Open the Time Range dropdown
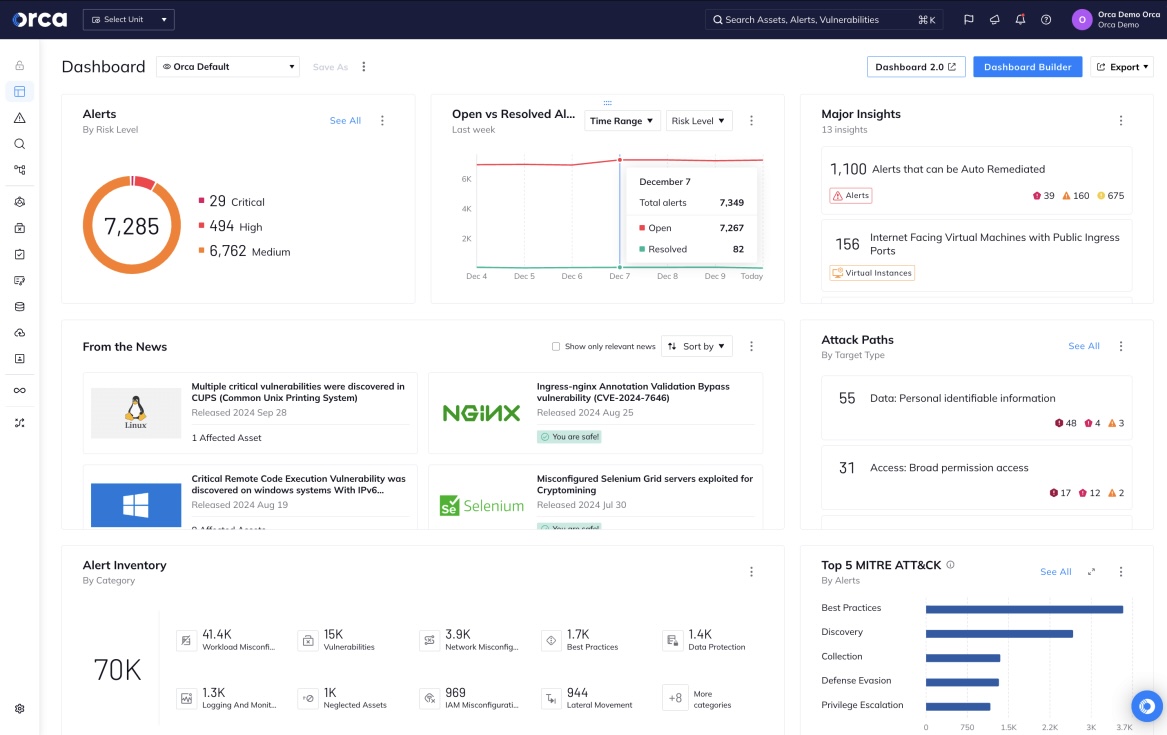 point(621,121)
